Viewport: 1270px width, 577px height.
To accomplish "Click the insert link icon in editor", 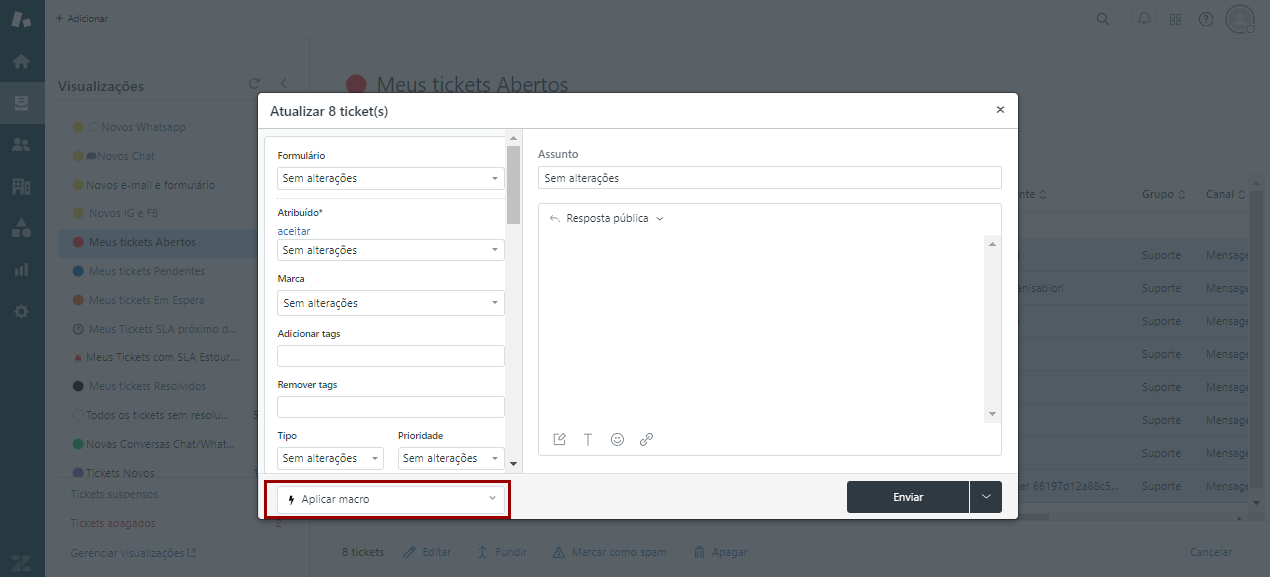I will coord(646,439).
